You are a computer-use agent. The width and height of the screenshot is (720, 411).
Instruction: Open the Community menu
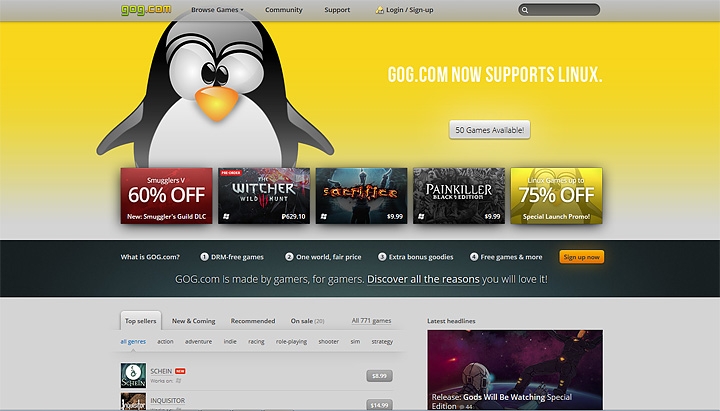coord(284,10)
